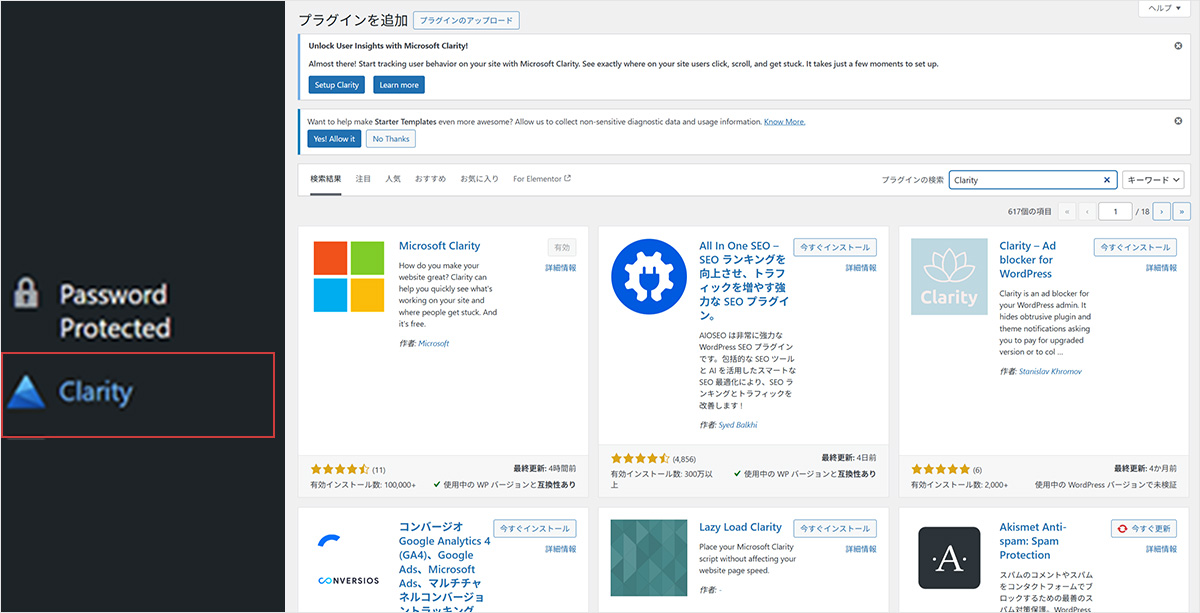Viewport: 1200px width, 613px height.
Task: Click the Yes! Allow it button
Action: [x=334, y=139]
